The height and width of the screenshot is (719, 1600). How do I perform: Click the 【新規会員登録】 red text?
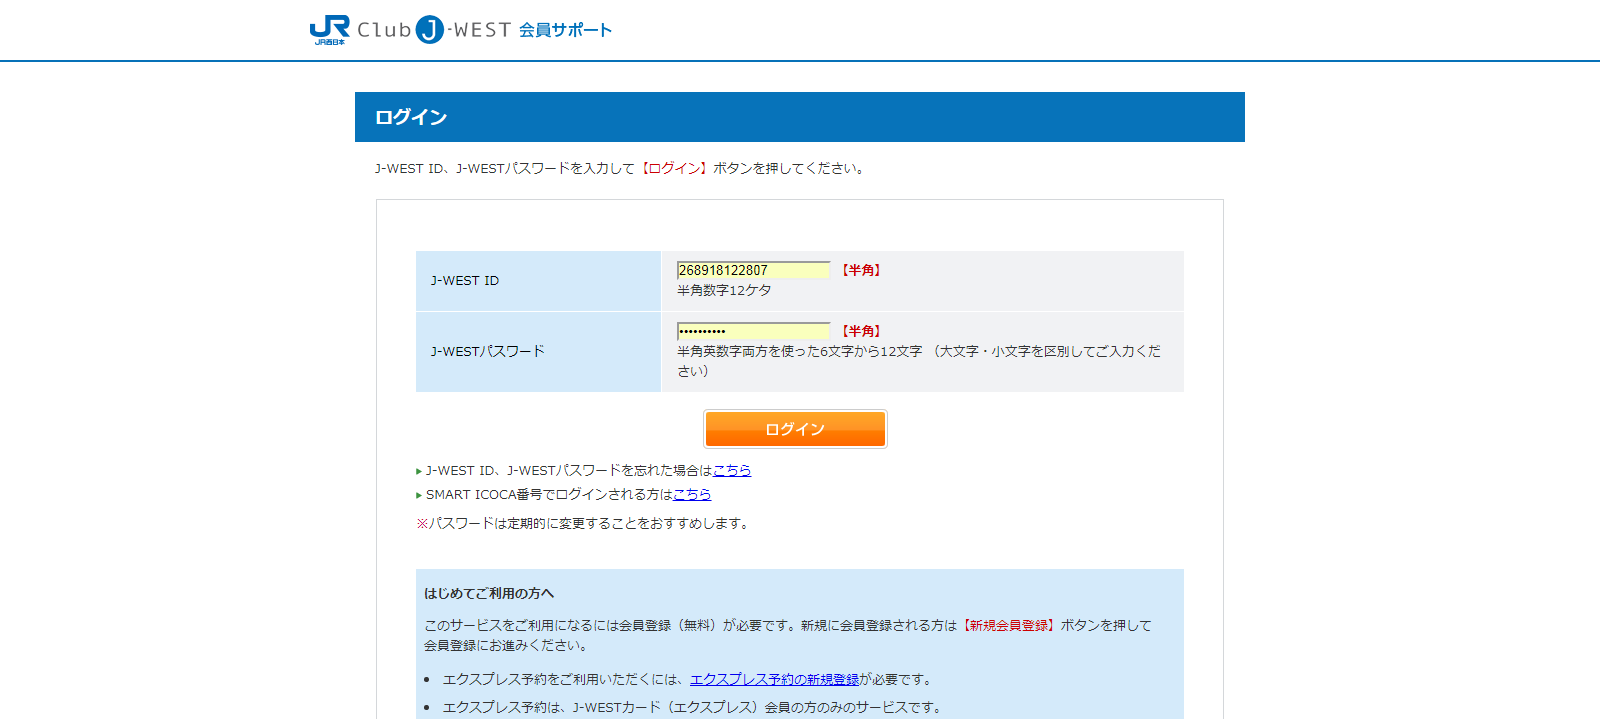pyautogui.click(x=1009, y=625)
